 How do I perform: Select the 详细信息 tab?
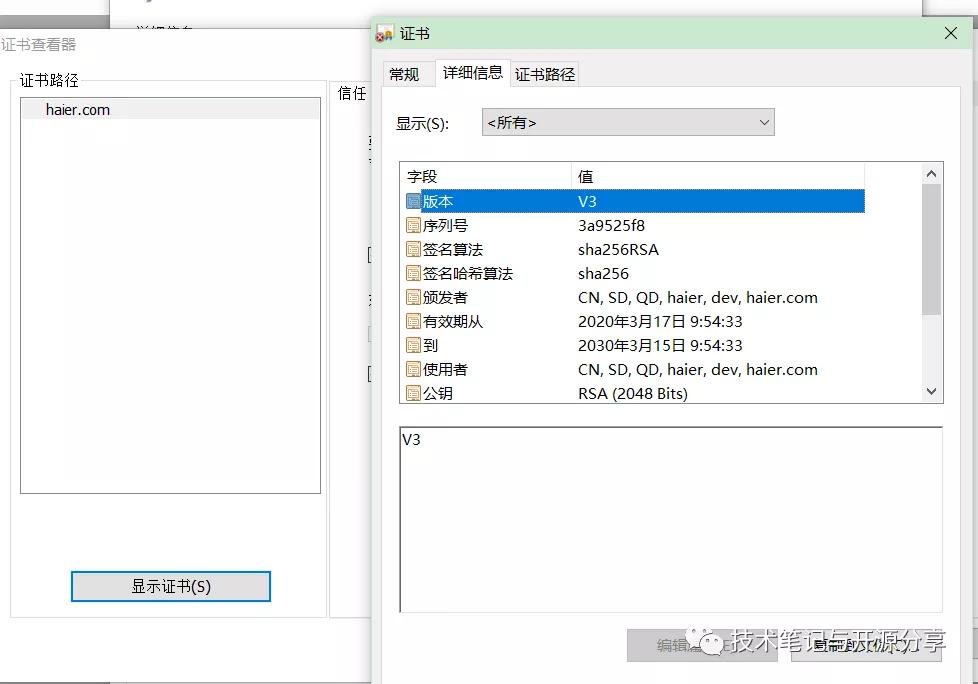coord(472,73)
